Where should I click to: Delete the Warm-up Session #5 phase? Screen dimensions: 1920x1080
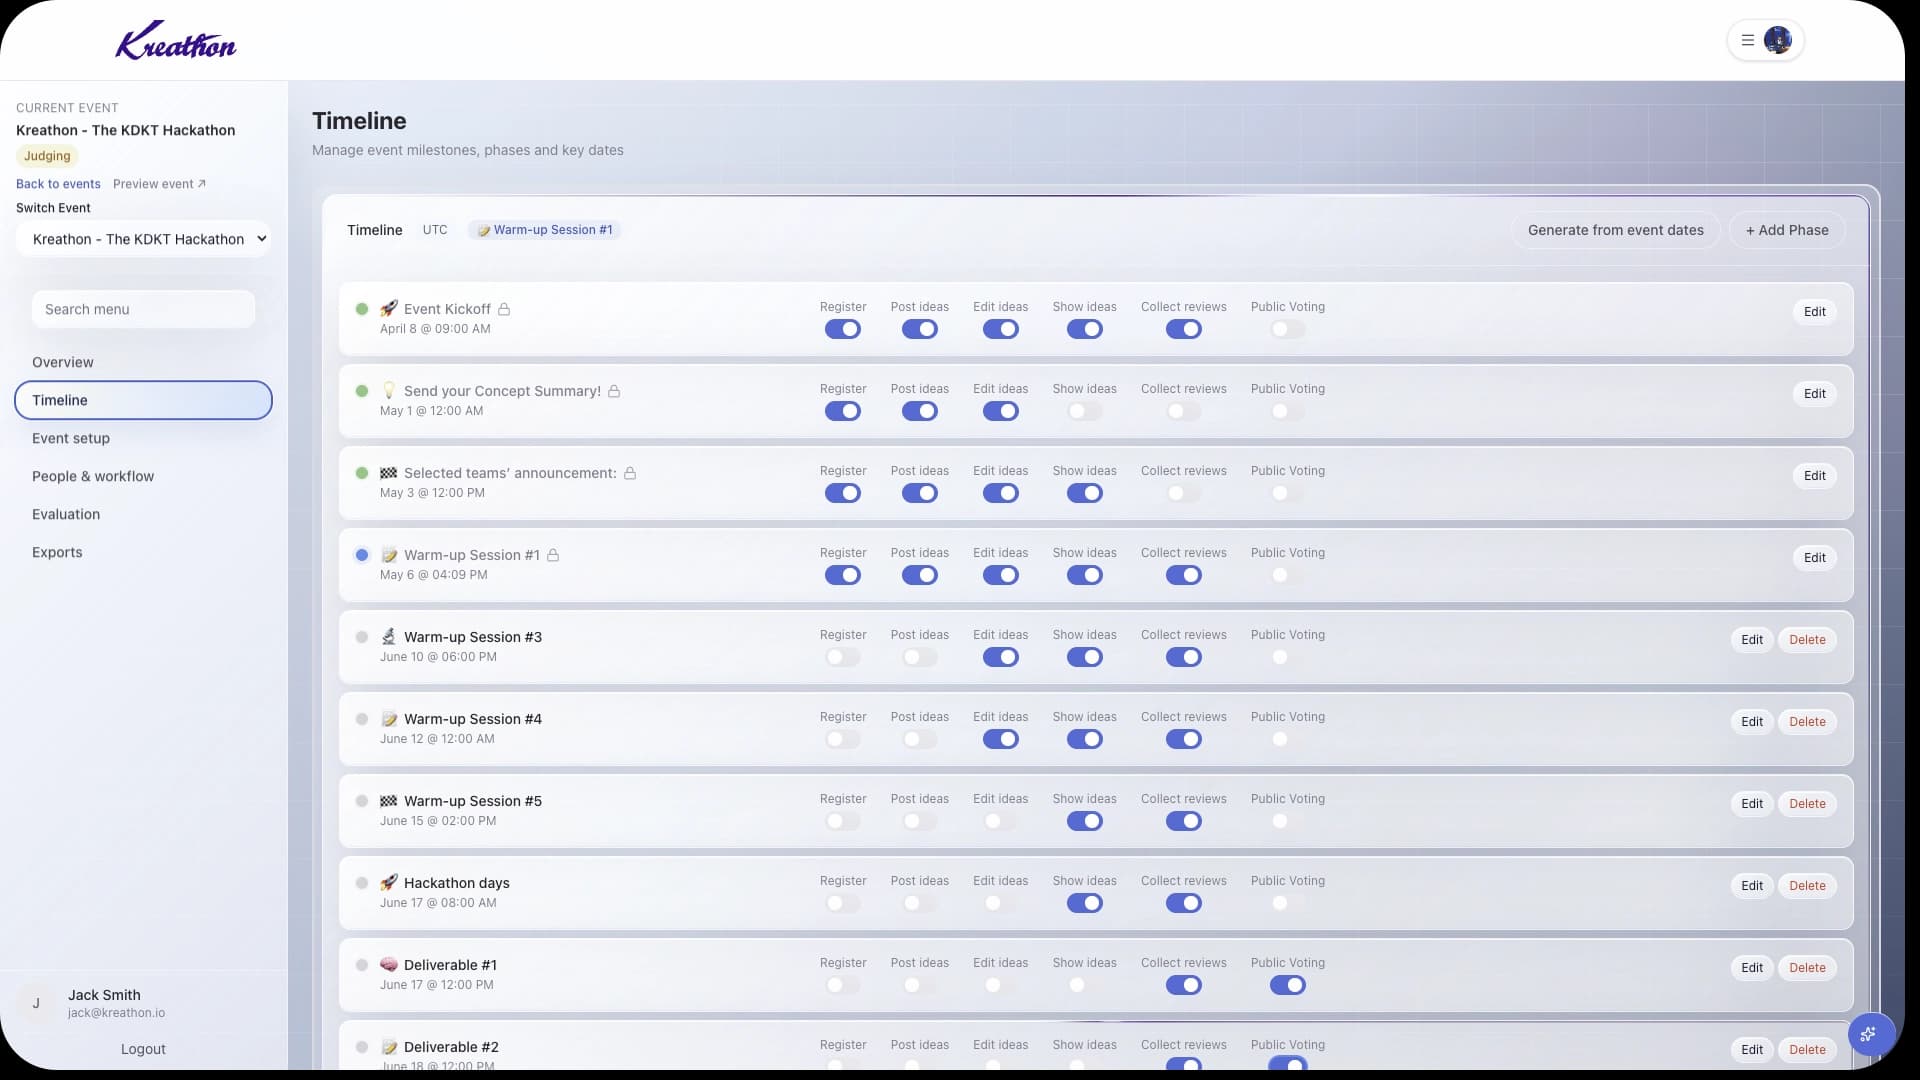(1806, 804)
